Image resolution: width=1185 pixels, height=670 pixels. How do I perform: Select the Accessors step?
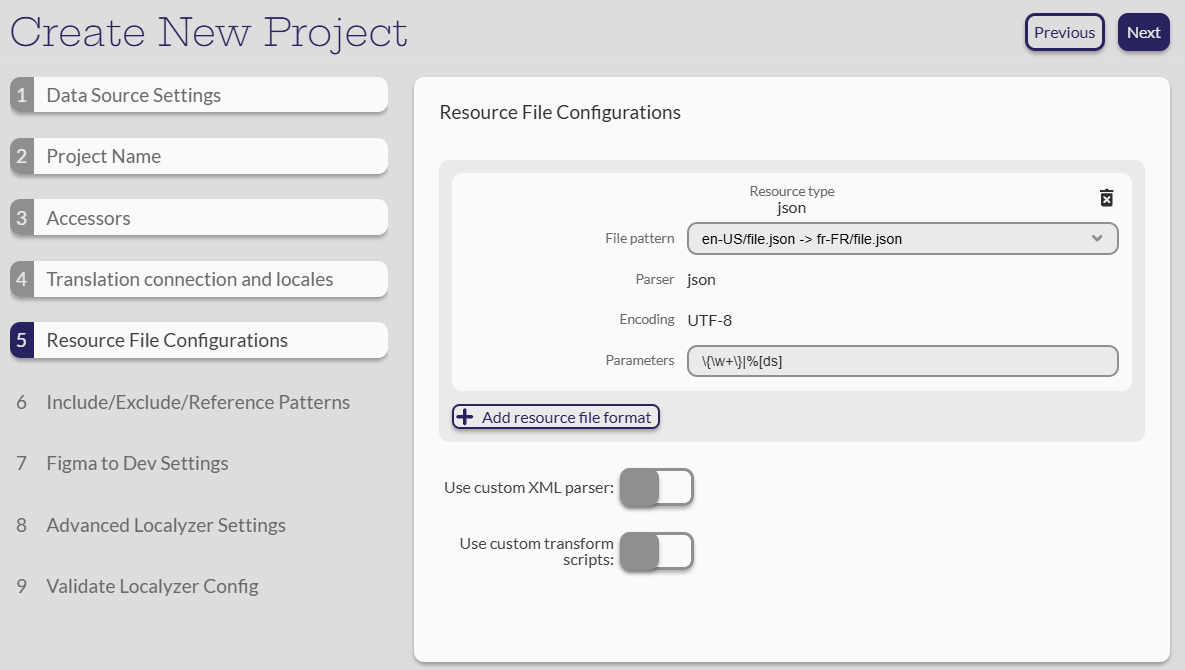click(x=89, y=218)
